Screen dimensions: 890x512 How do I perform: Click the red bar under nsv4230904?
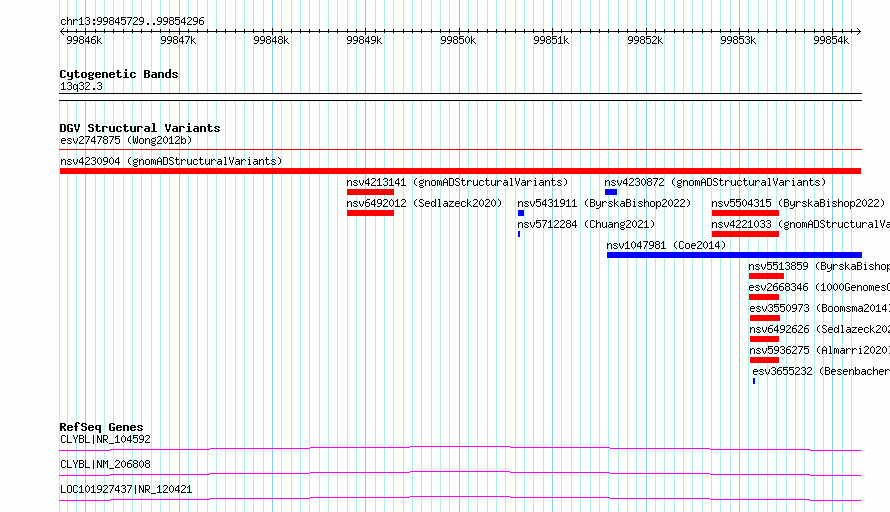[x=460, y=171]
